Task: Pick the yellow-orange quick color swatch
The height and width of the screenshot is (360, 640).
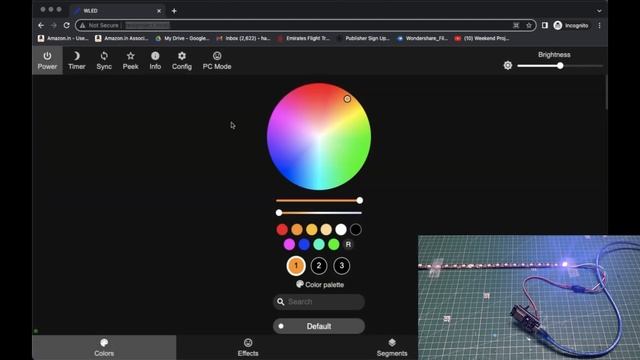Action: pyautogui.click(x=311, y=229)
